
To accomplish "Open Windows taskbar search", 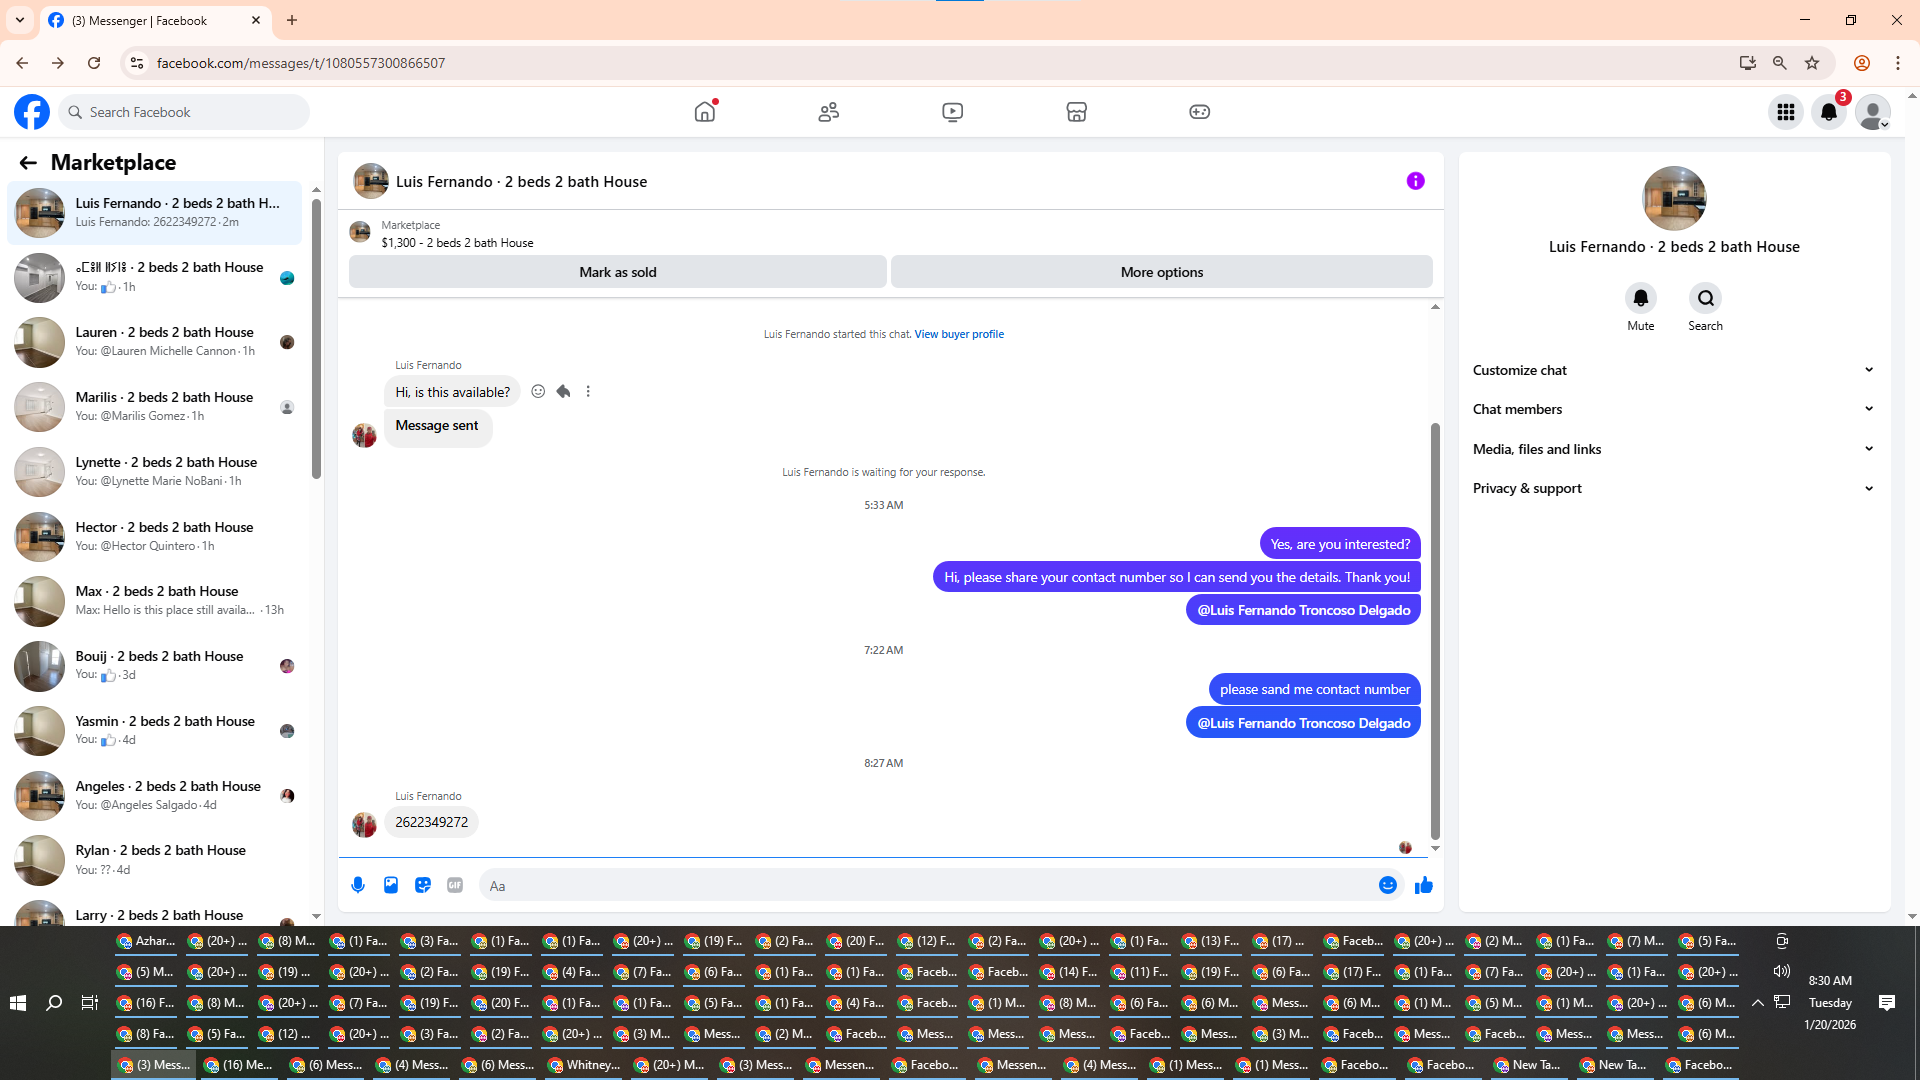I will click(54, 1003).
